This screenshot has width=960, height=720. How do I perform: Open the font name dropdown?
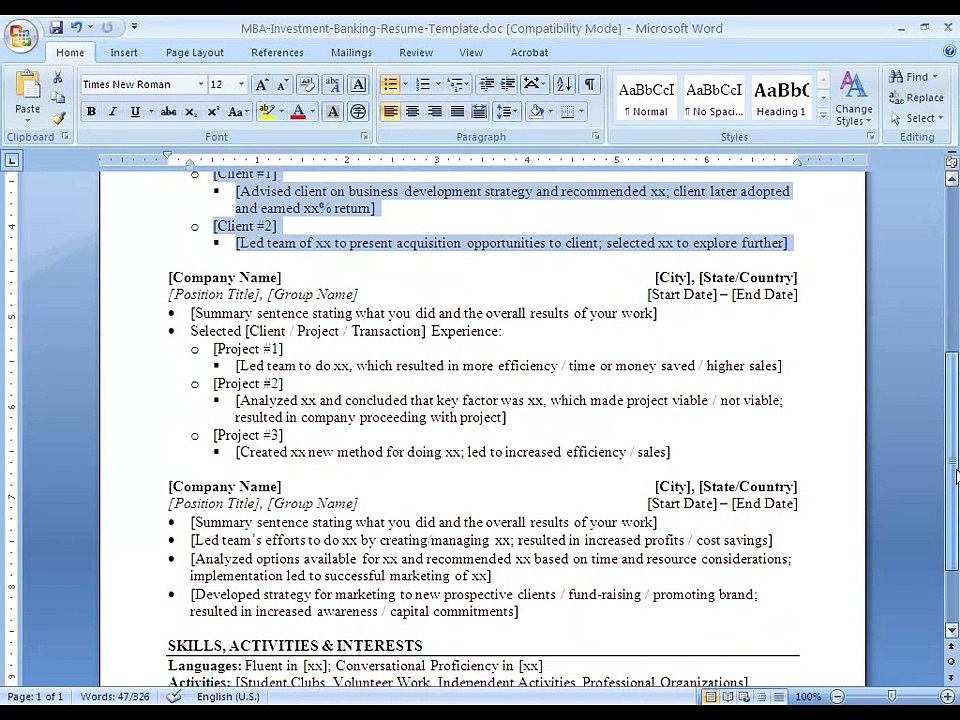201,84
